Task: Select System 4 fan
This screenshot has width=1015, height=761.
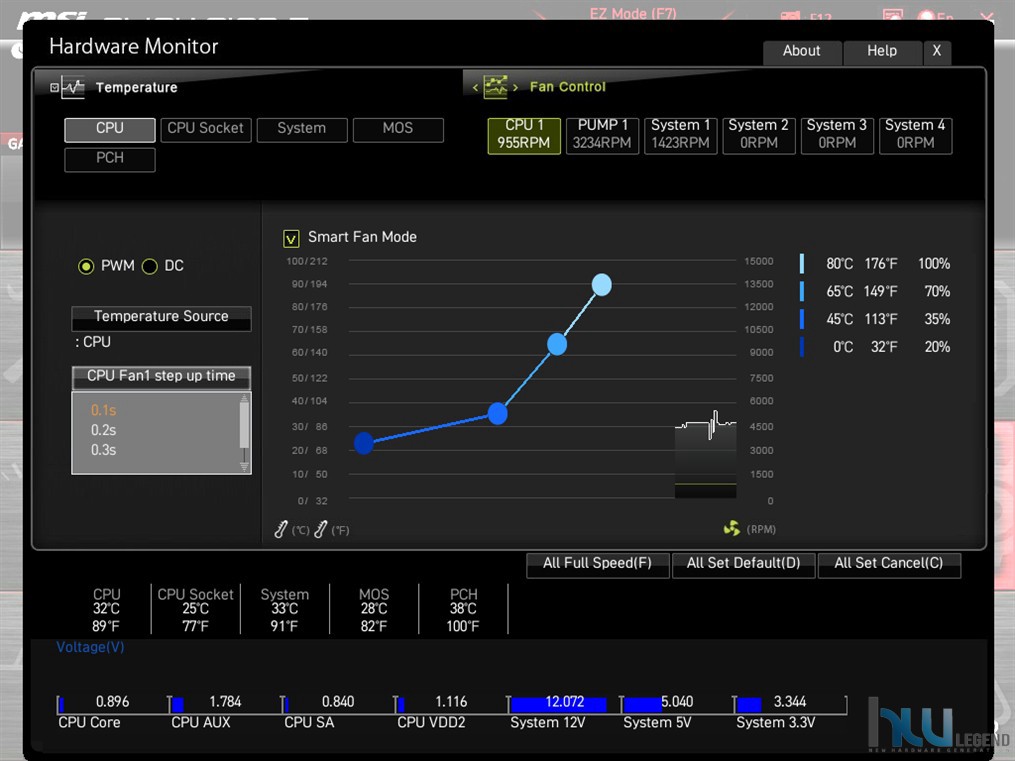Action: [x=915, y=135]
